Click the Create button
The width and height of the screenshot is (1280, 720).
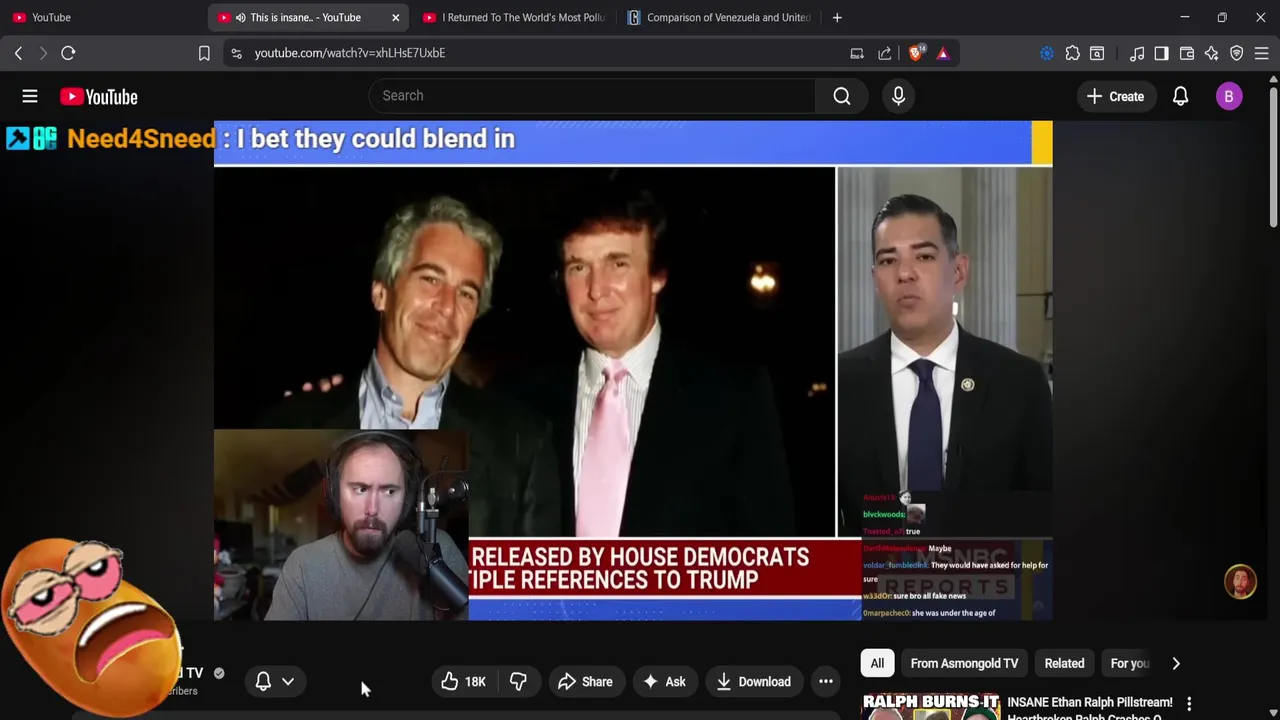[1115, 96]
